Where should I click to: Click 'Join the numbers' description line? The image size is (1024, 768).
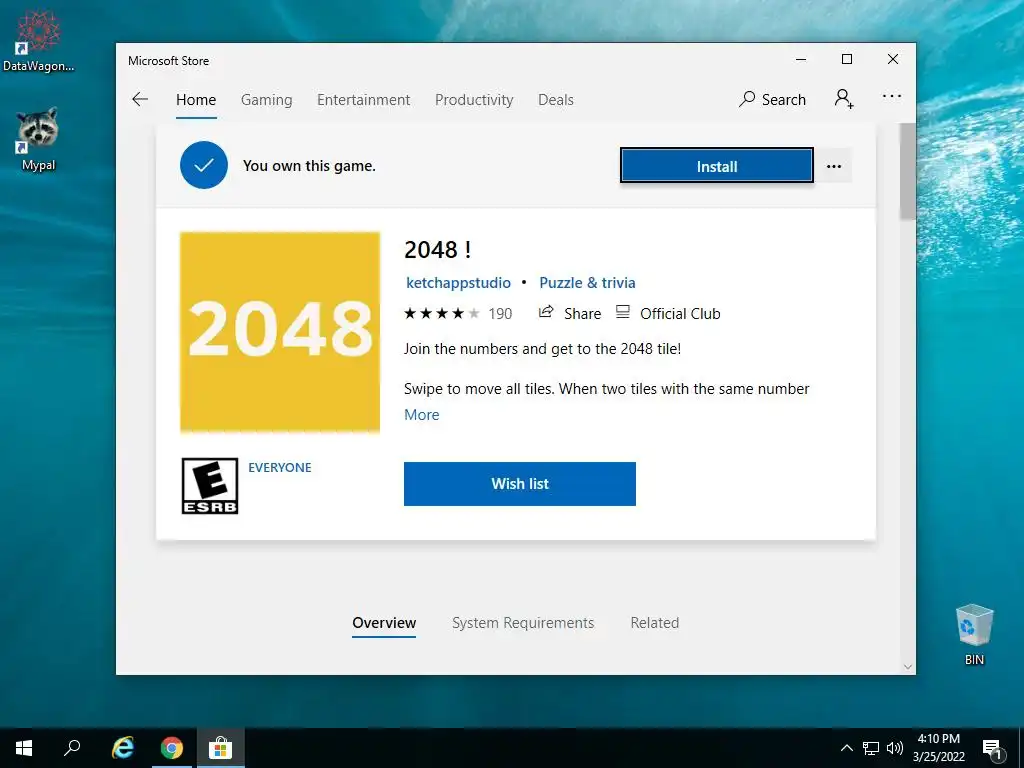(542, 349)
